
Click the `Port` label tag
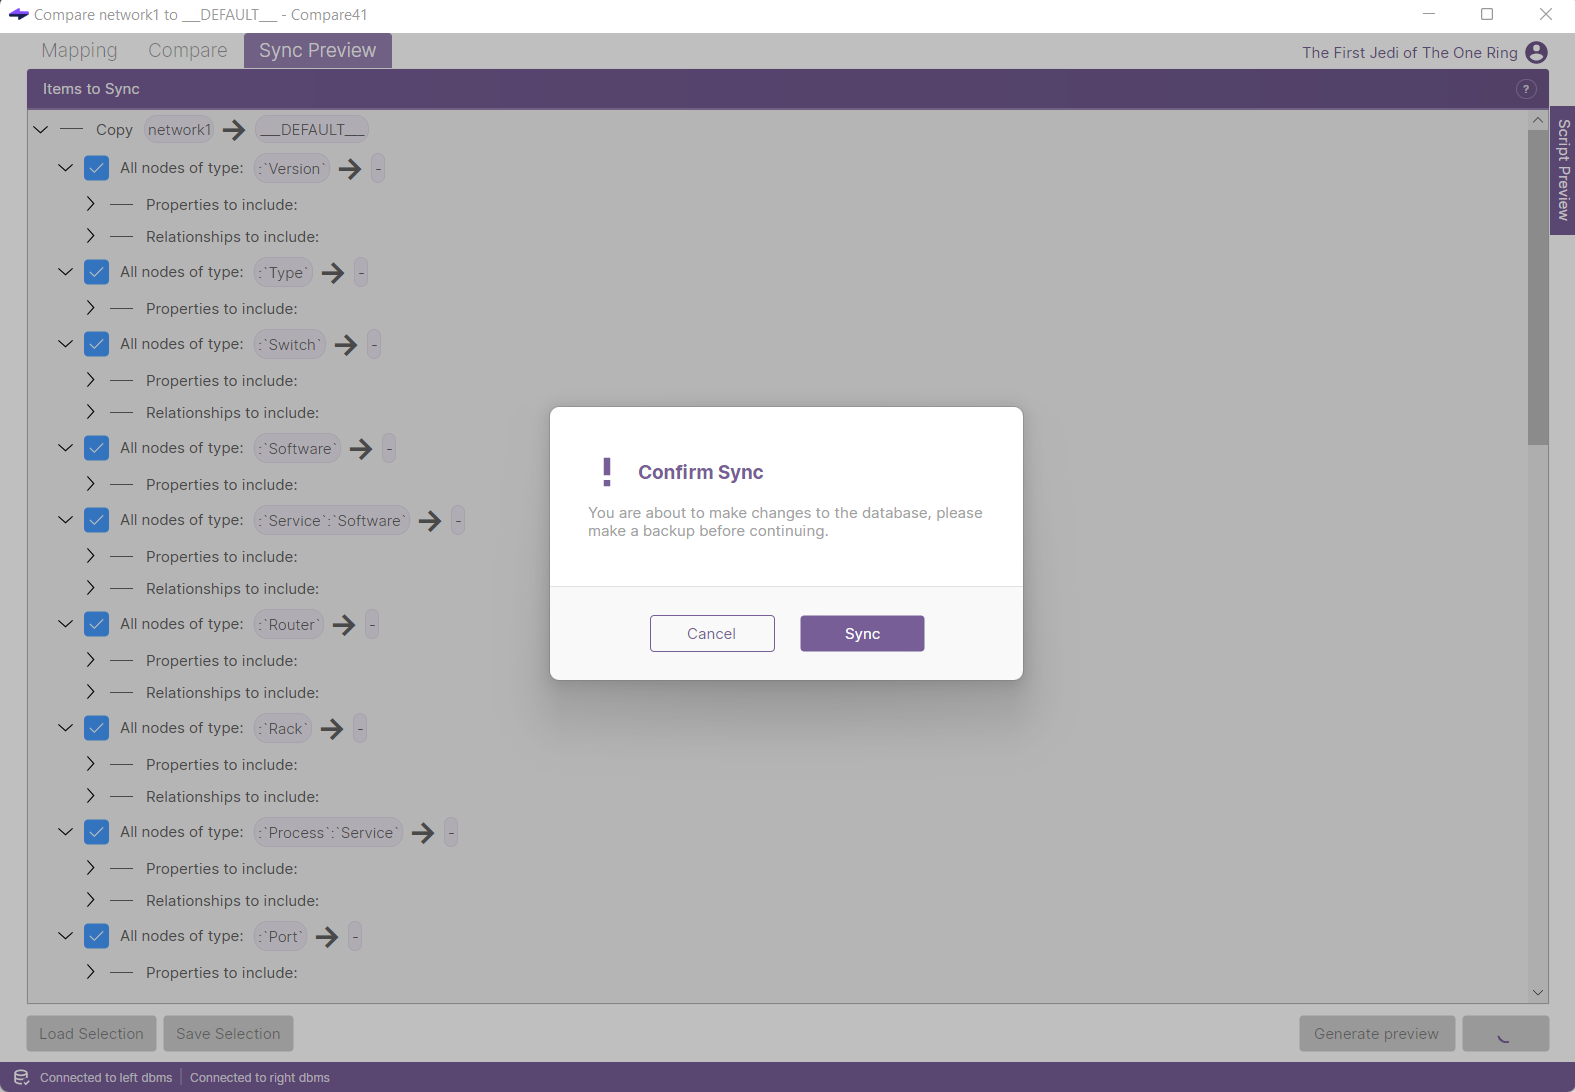[x=280, y=936]
